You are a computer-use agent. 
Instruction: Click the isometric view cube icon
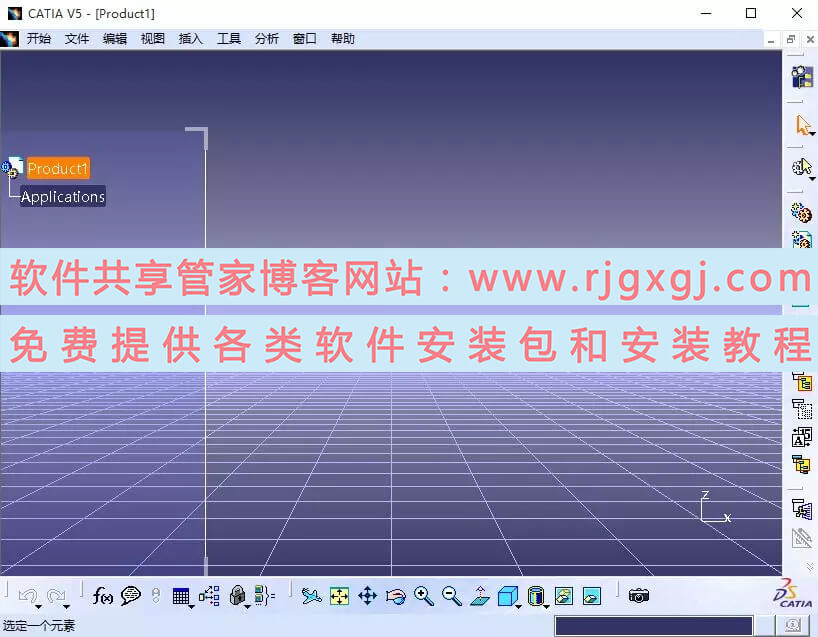507,596
